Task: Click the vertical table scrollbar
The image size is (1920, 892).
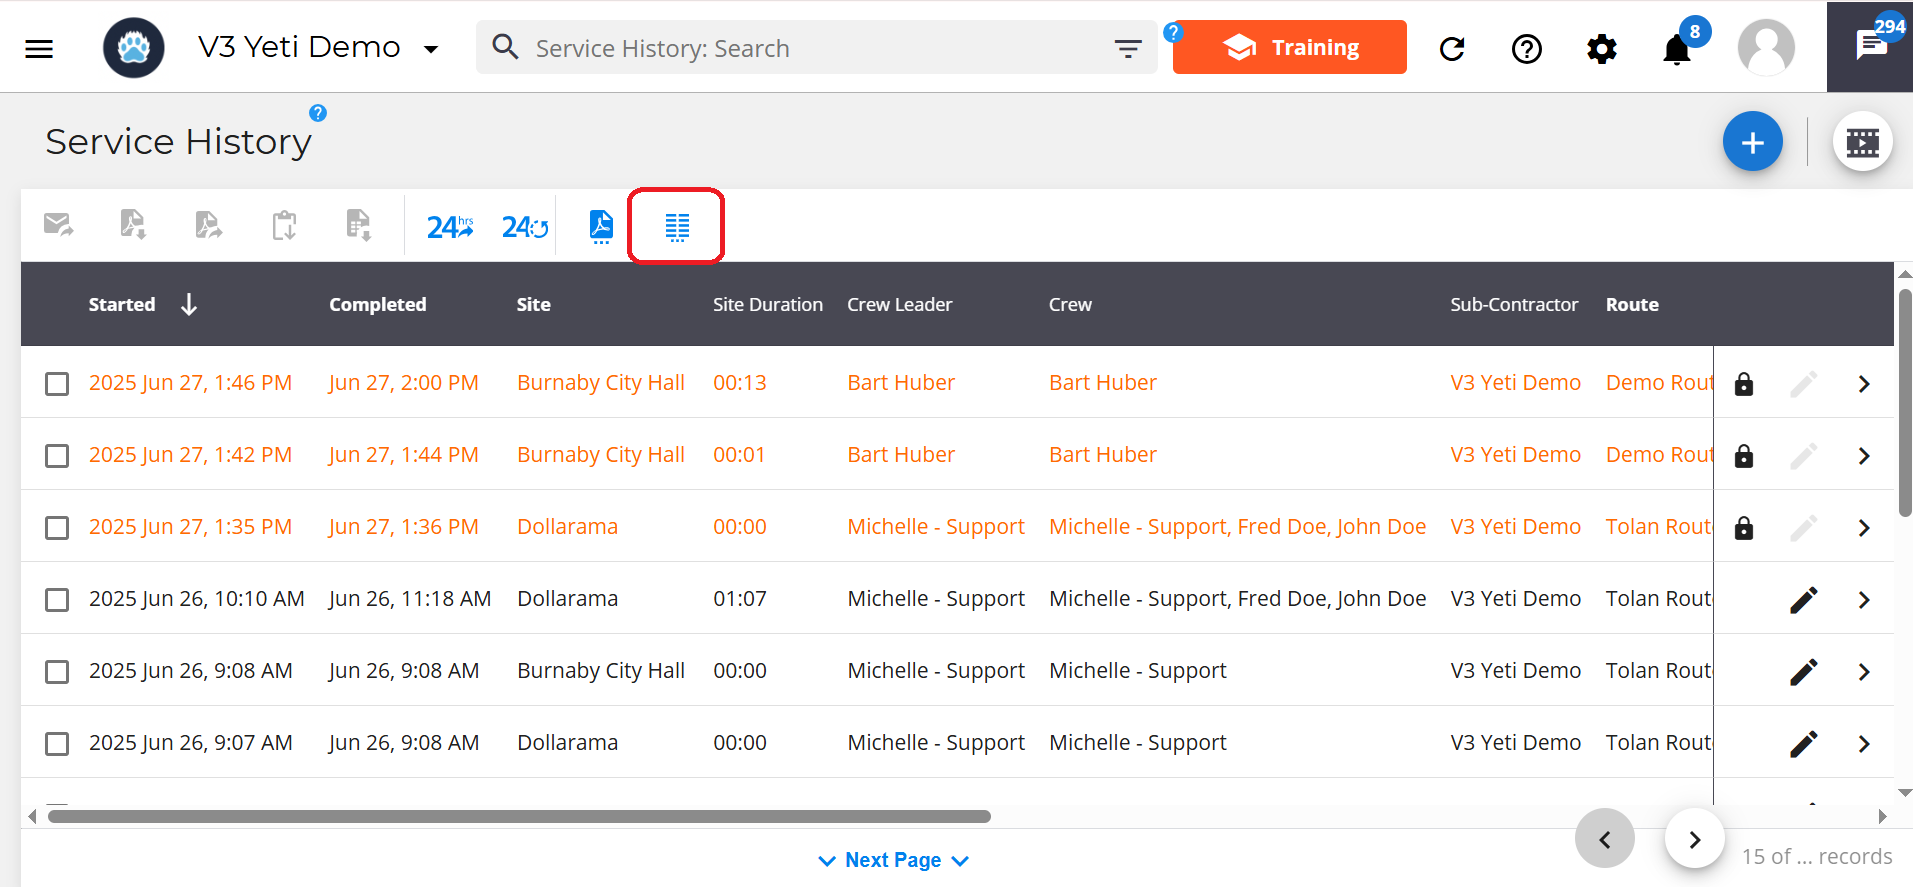Action: point(1905,402)
